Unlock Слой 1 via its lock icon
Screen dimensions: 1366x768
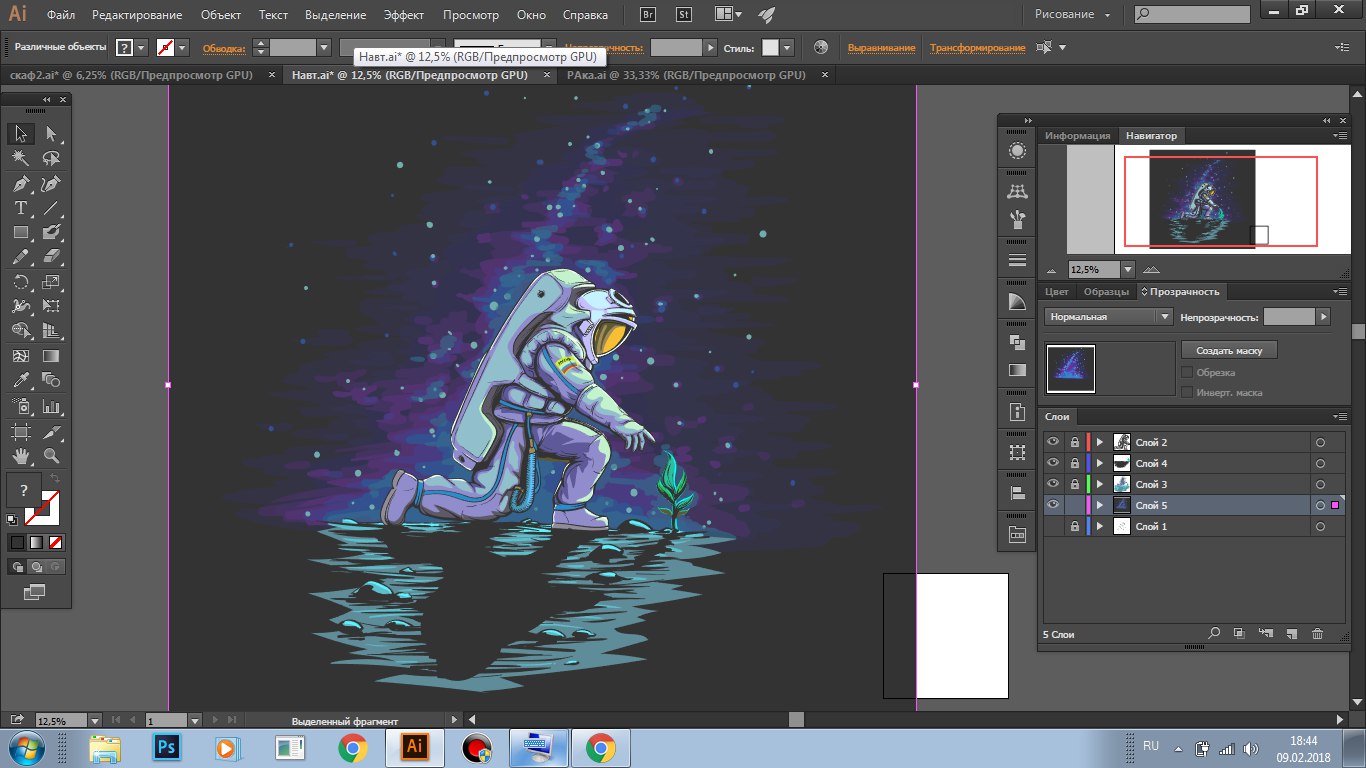click(x=1074, y=526)
